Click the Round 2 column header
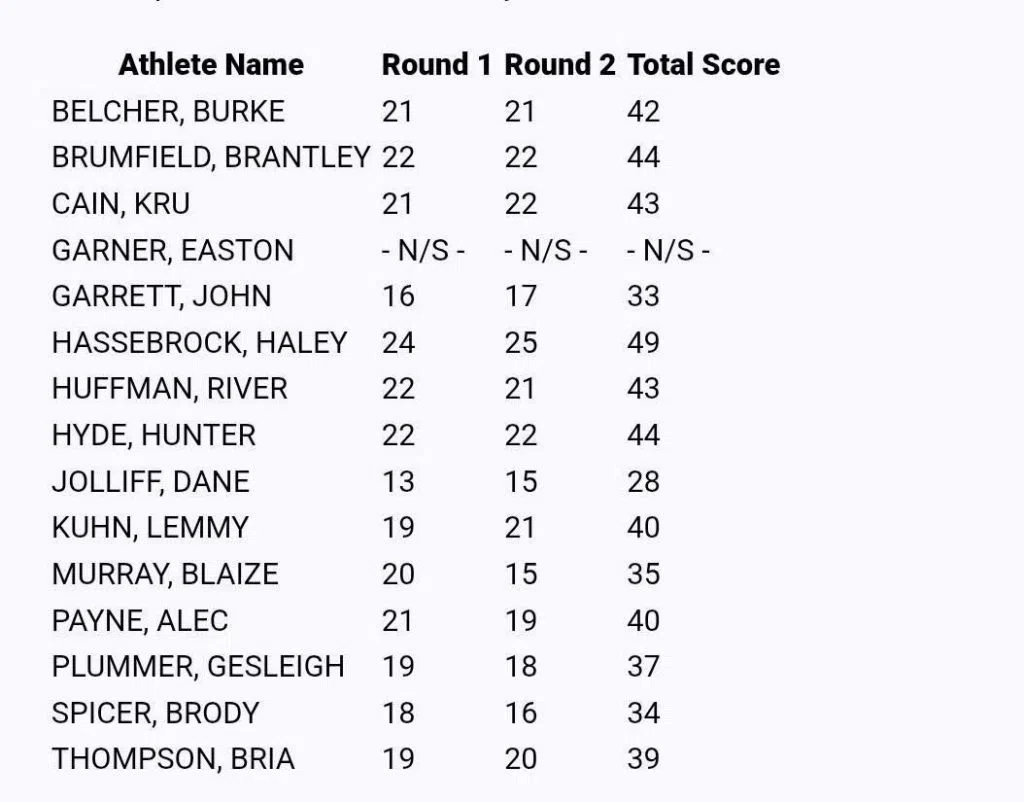Image resolution: width=1024 pixels, height=802 pixels. pyautogui.click(x=560, y=65)
